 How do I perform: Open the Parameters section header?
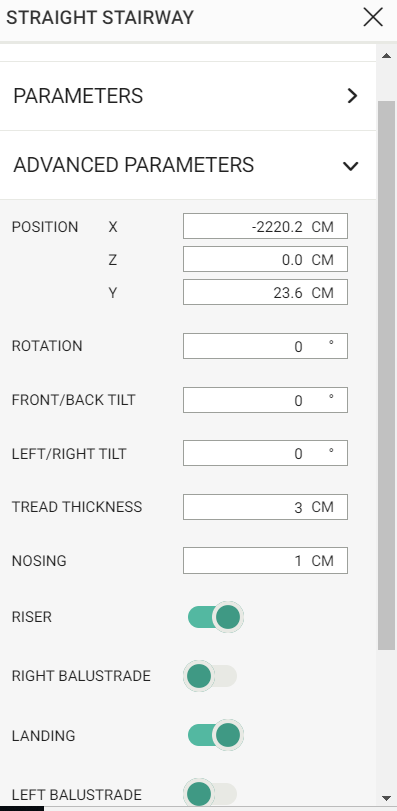(188, 96)
